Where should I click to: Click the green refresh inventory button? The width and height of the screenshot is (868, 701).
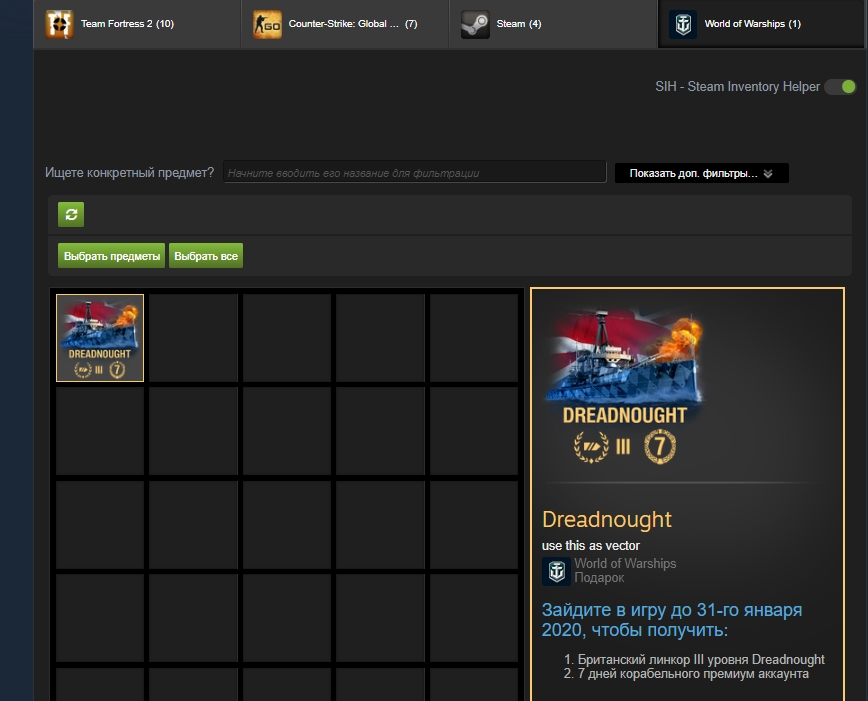pyautogui.click(x=71, y=214)
